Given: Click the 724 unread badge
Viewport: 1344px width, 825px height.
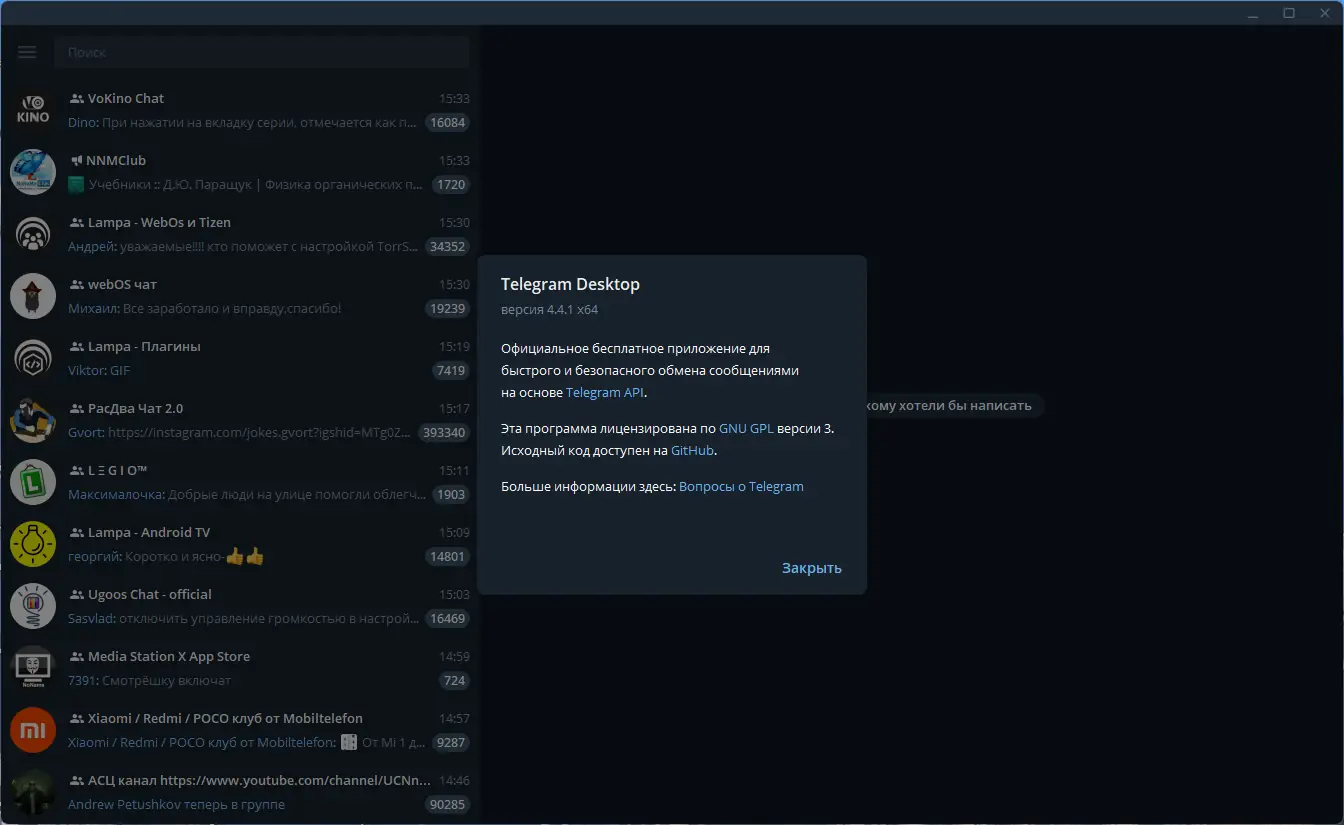Looking at the screenshot, I should tap(455, 681).
